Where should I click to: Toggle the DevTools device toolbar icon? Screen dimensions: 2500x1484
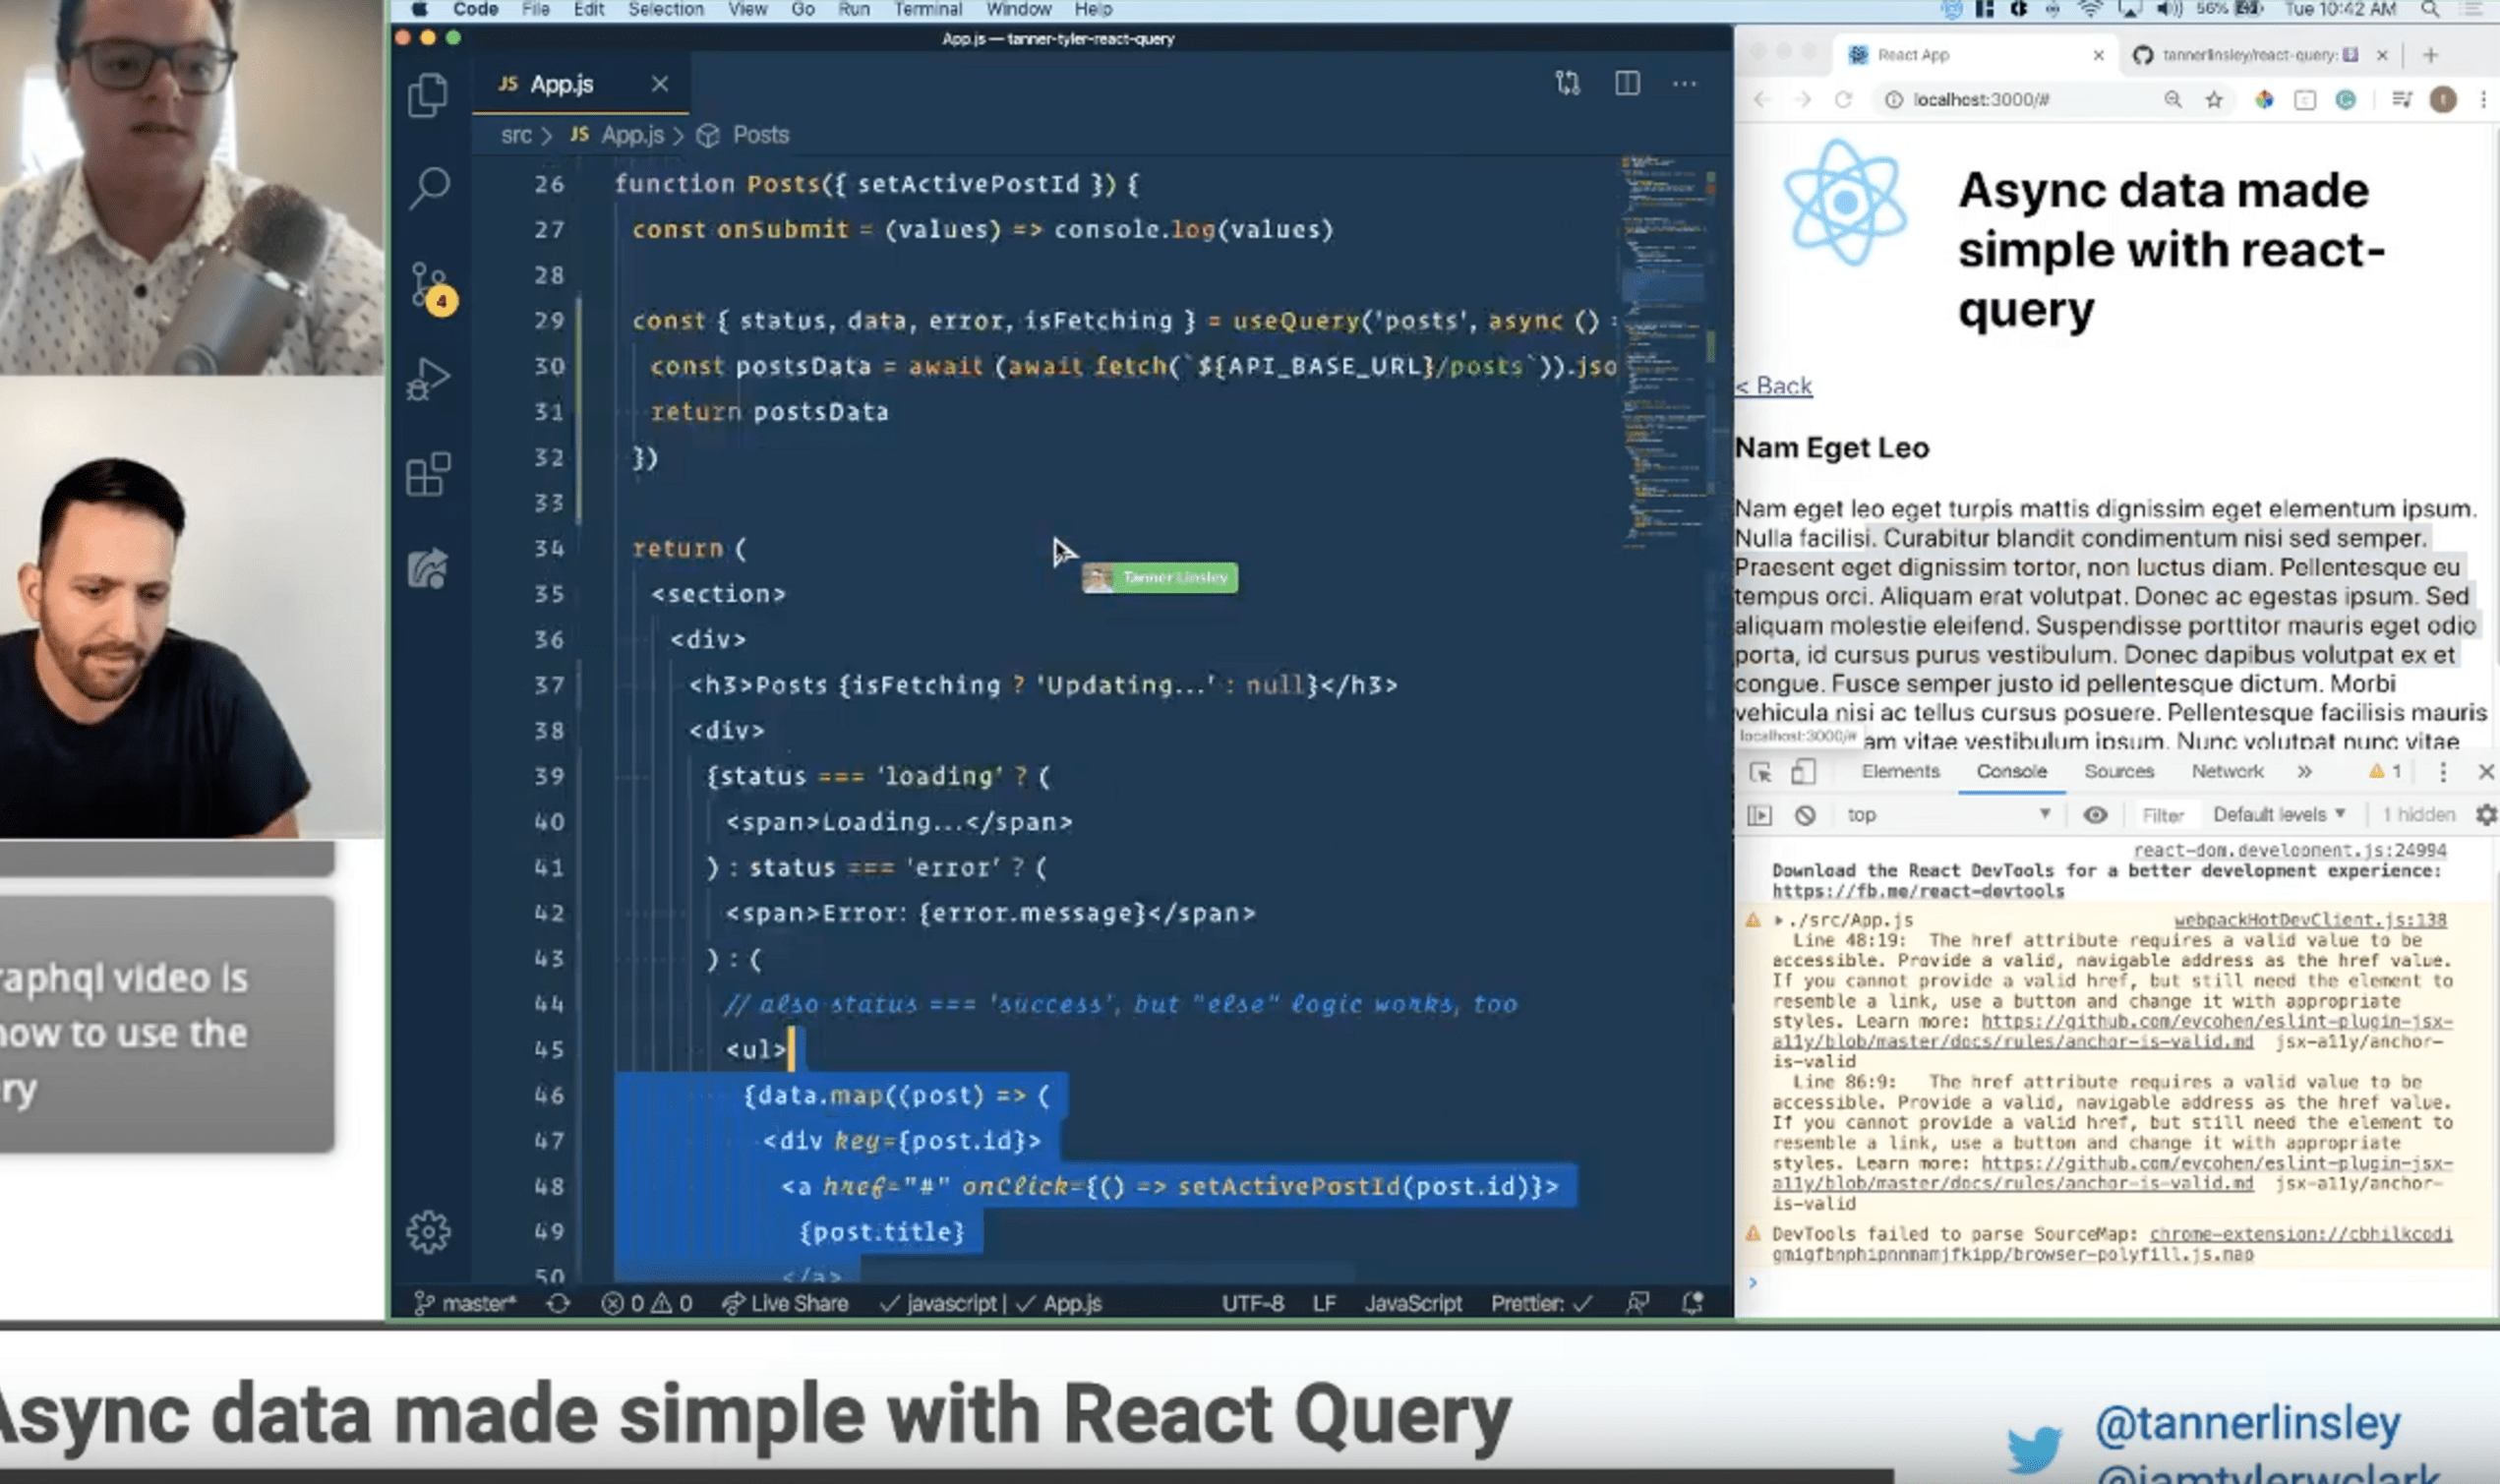1802,772
